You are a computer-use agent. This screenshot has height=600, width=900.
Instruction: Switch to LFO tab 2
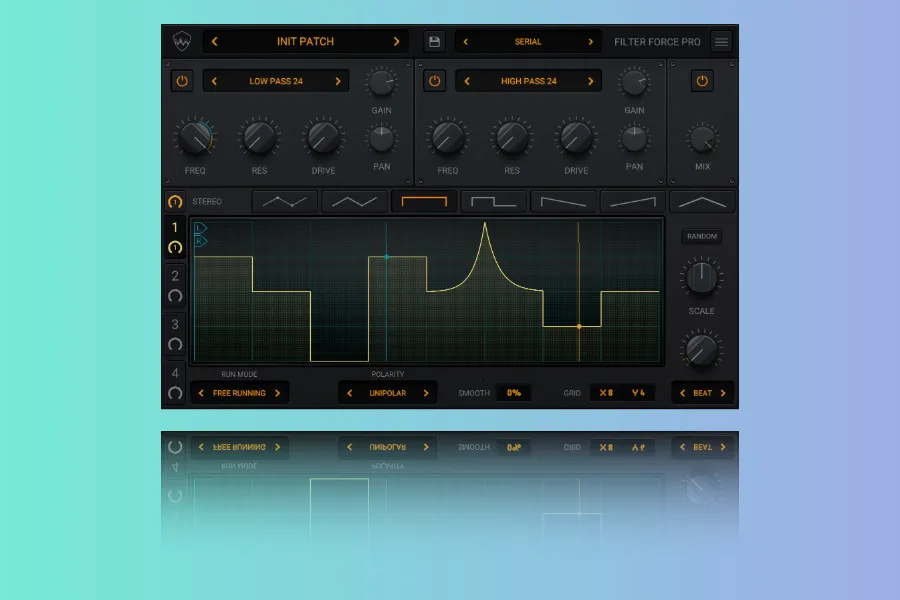[x=175, y=285]
